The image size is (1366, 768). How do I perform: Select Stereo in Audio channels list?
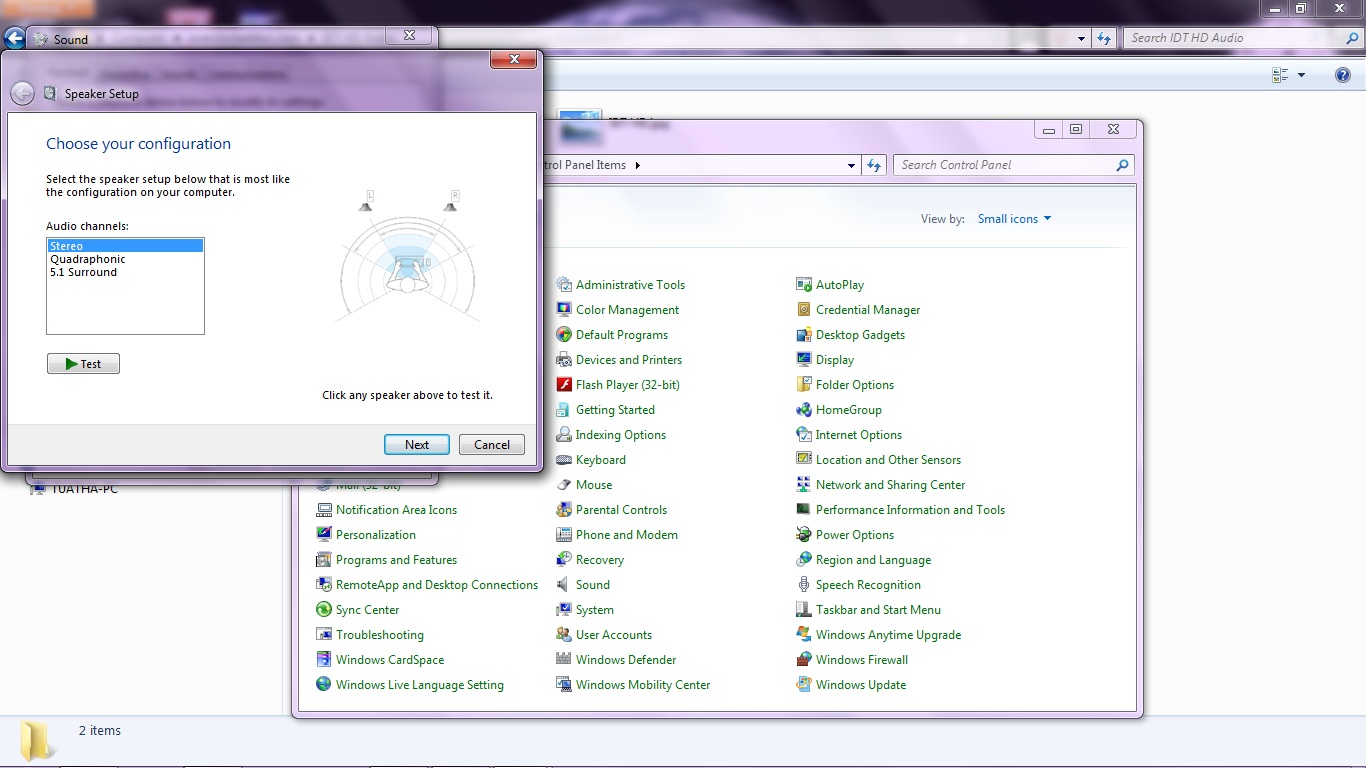point(125,246)
